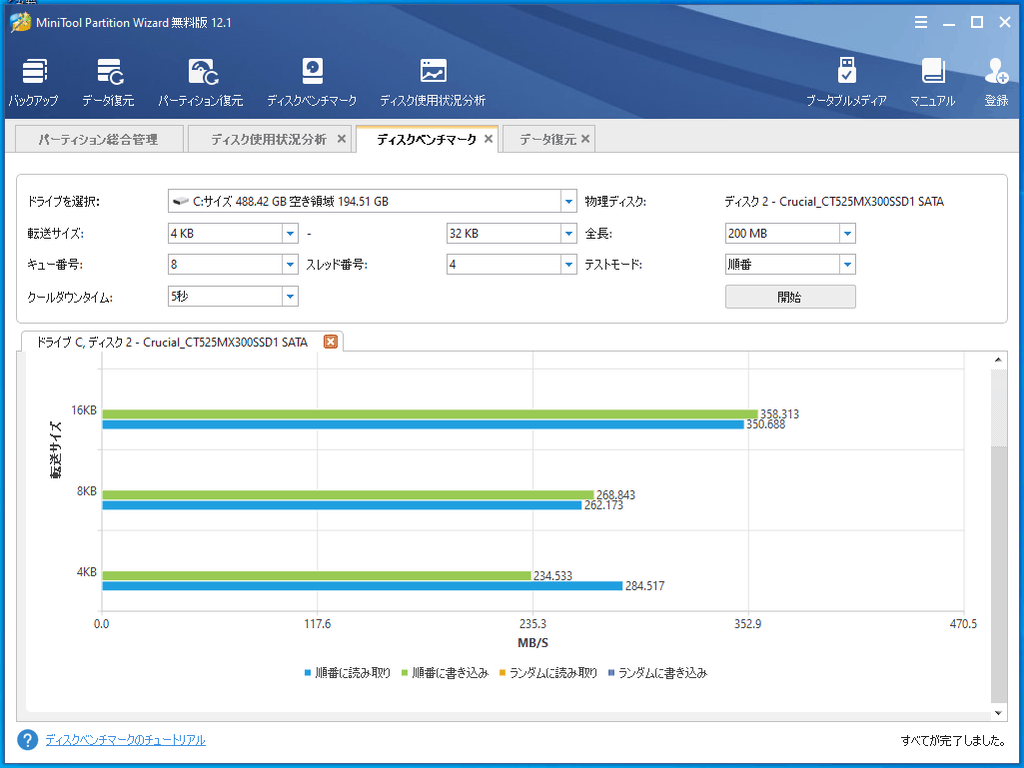Open ディスクベンチマークのチュートリアル link
The image size is (1024, 768).
(x=125, y=740)
